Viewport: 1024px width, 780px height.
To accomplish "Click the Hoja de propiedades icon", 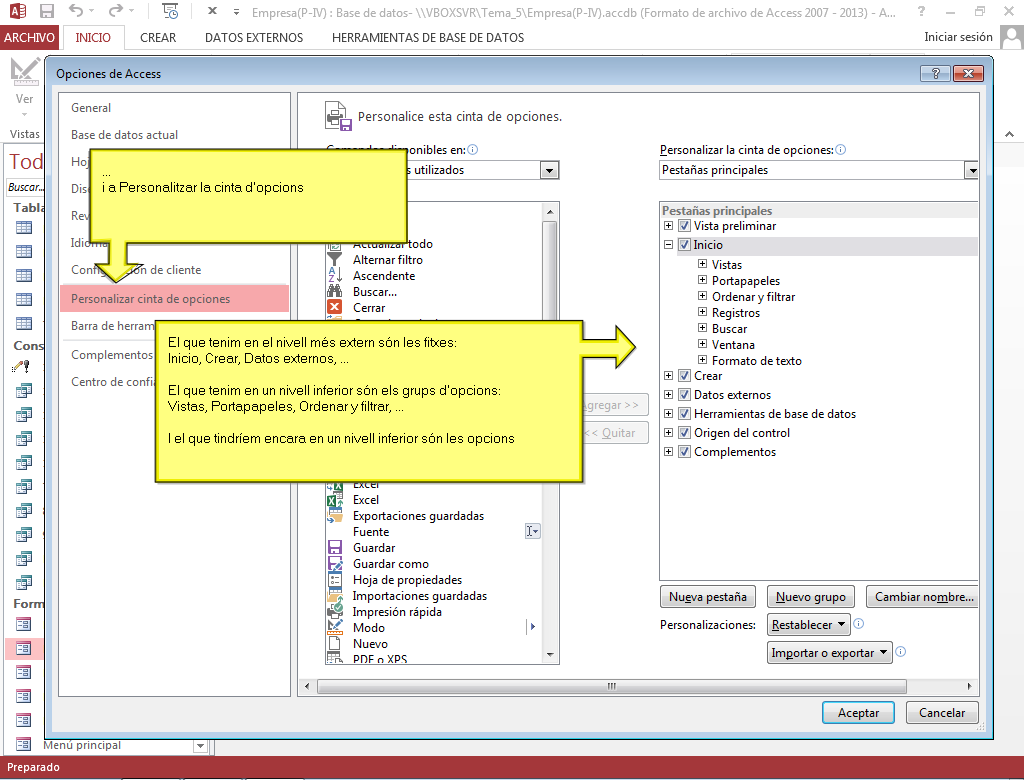I will pyautogui.click(x=334, y=579).
